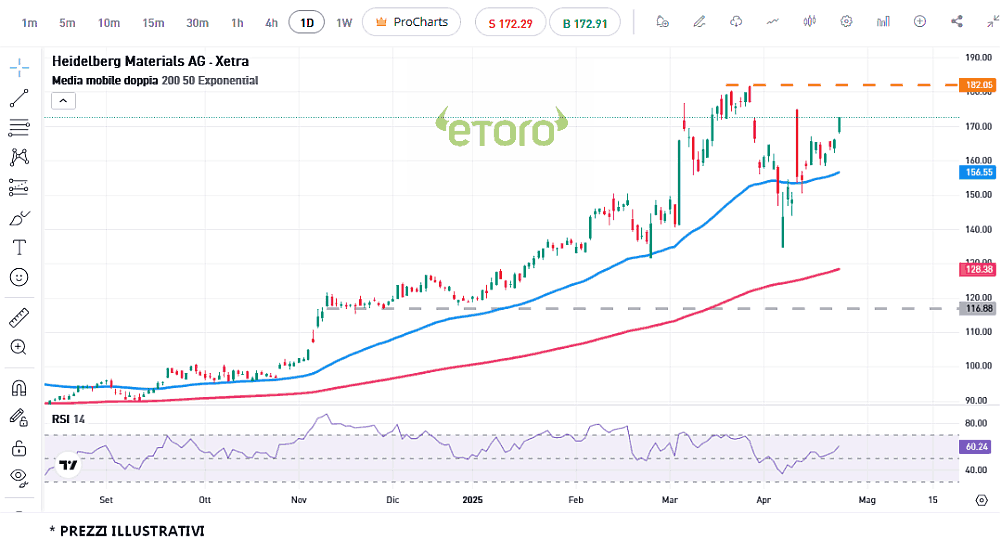Open ProCharts mode
Screen dimensions: 1000x540
point(411,22)
